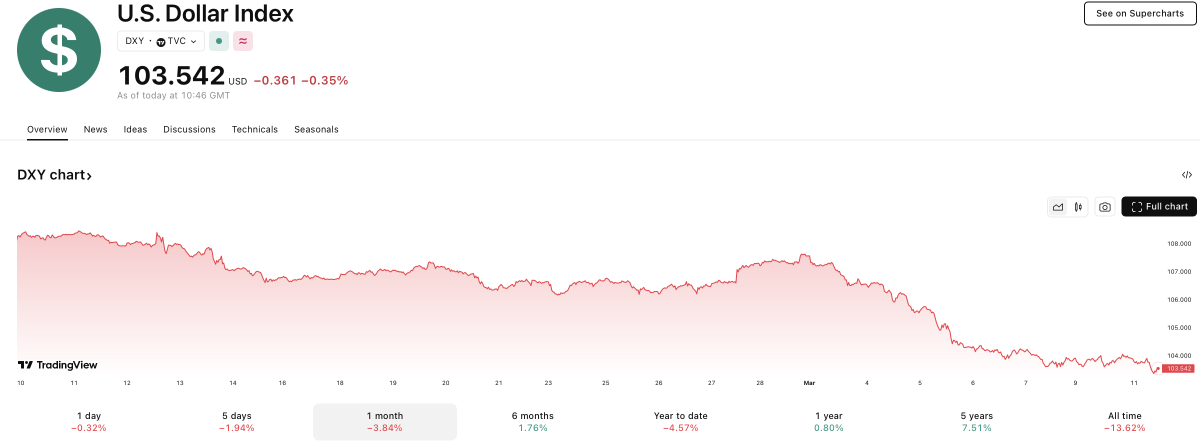Open the embed code icon
The height and width of the screenshot is (446, 1200).
click(1186, 175)
